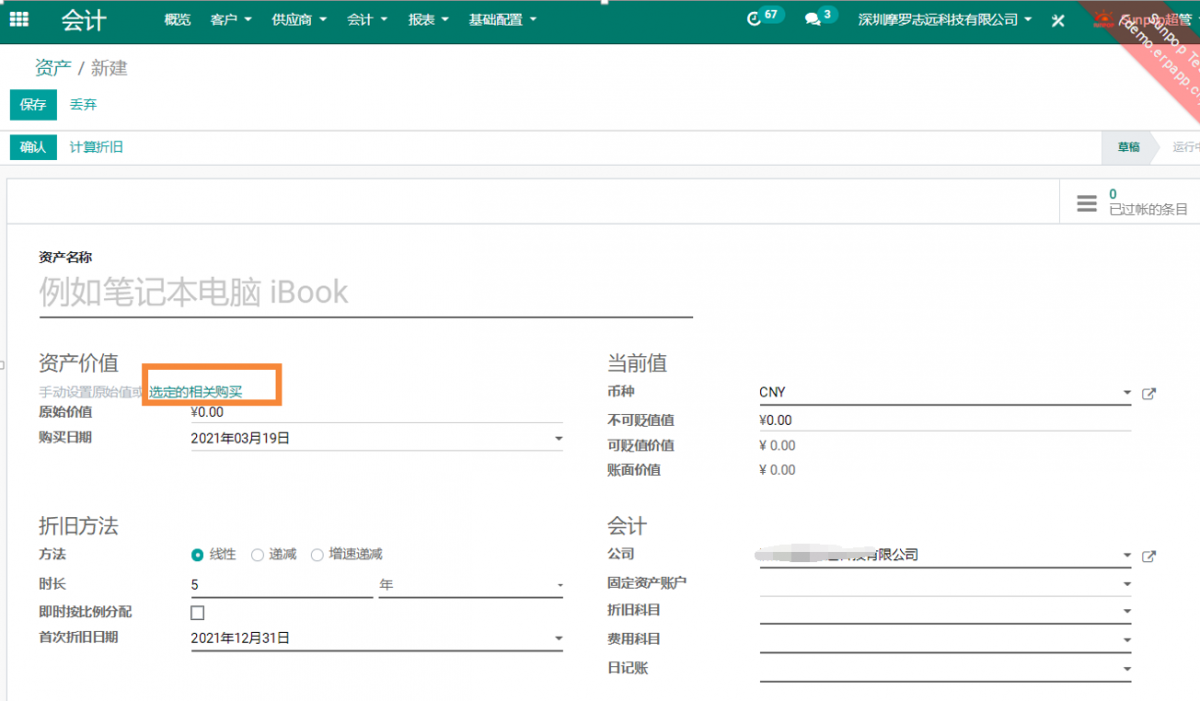Click the 草稿 status stage
Viewport: 1200px width, 701px height.
[x=1128, y=147]
